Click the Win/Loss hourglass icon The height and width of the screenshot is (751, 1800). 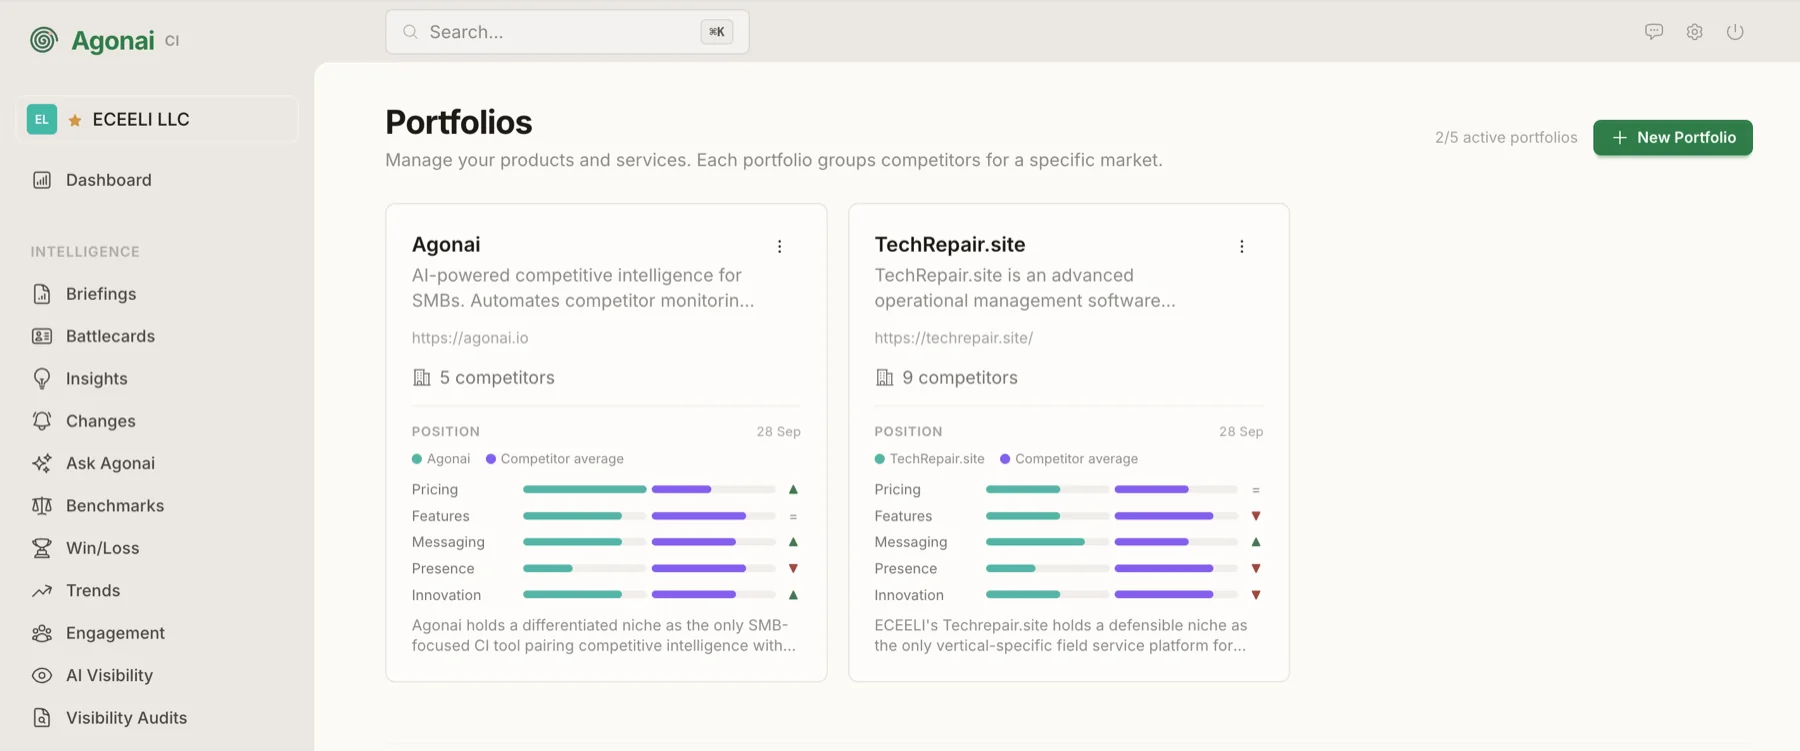[42, 548]
